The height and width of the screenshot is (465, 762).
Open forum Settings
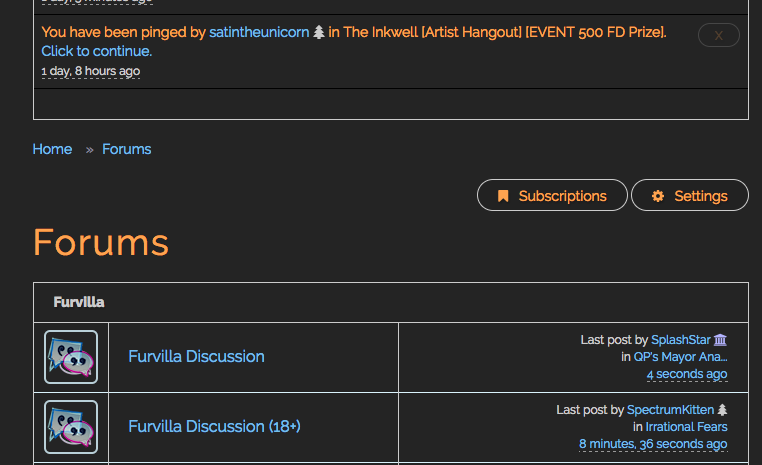[690, 195]
